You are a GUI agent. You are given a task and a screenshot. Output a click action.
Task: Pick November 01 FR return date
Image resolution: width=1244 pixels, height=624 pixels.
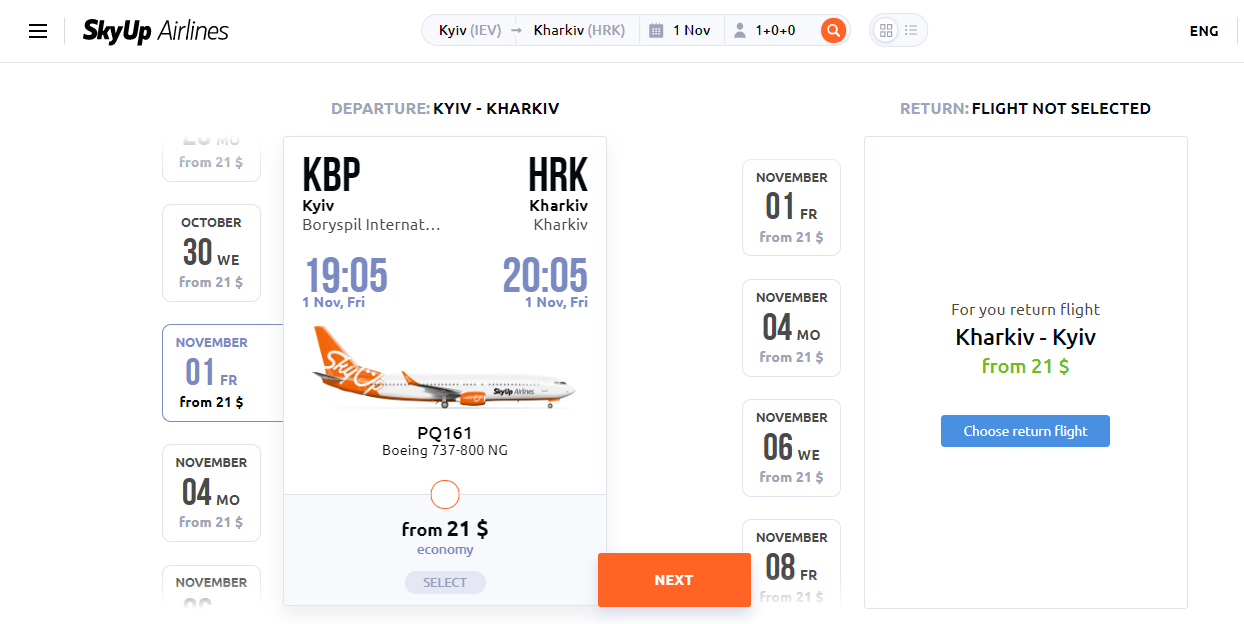791,208
